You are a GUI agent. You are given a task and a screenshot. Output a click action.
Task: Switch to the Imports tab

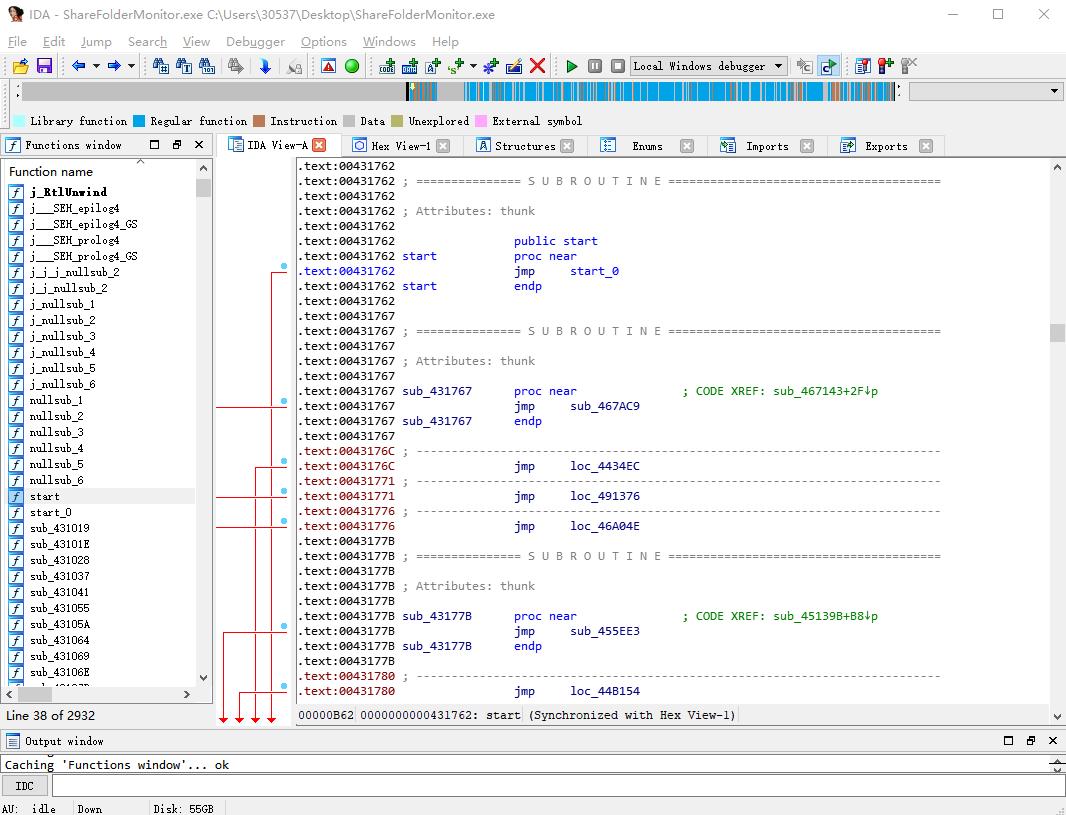(x=766, y=146)
